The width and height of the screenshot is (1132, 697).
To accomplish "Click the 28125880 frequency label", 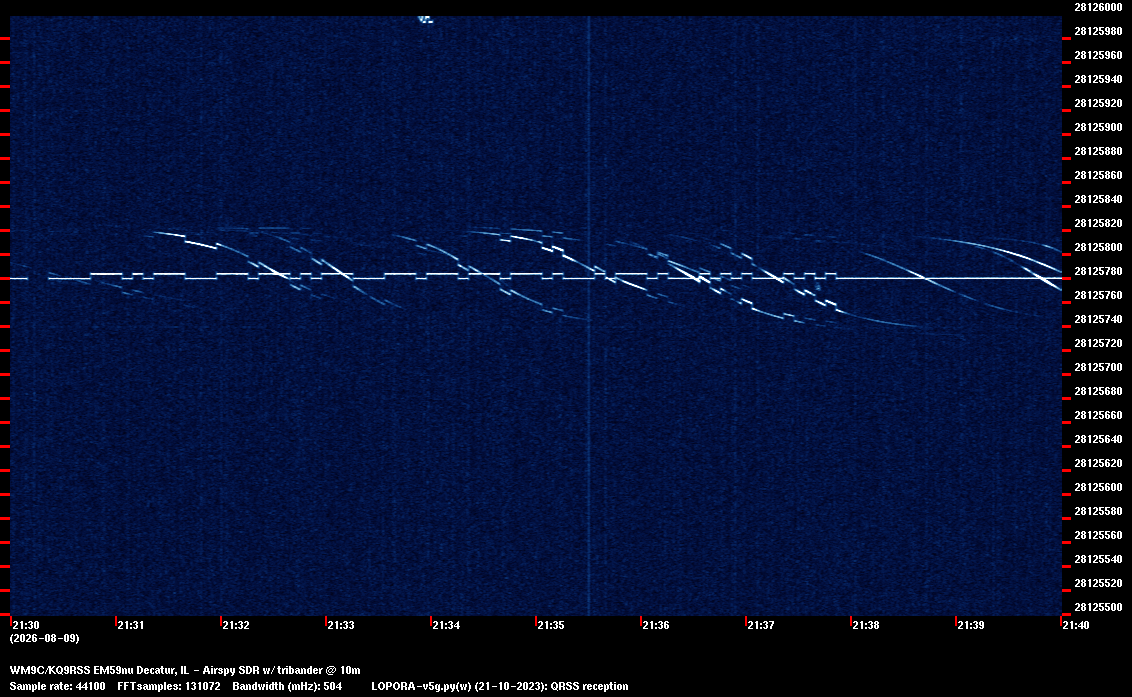I will 1098,151.
